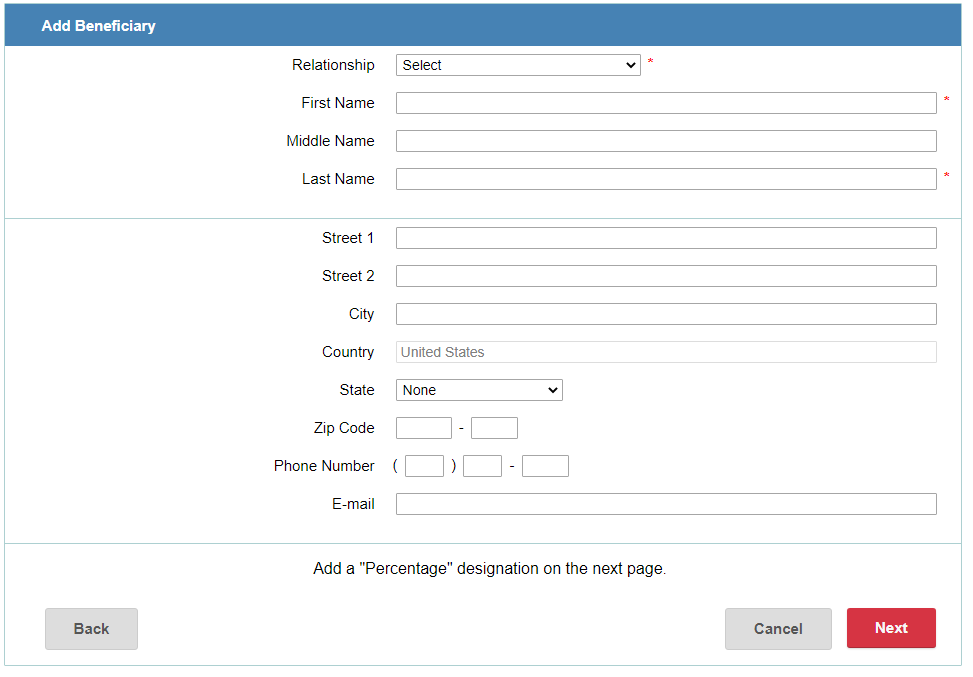This screenshot has width=973, height=677.
Task: Focus the phone area code box in parentheses
Action: click(x=424, y=466)
